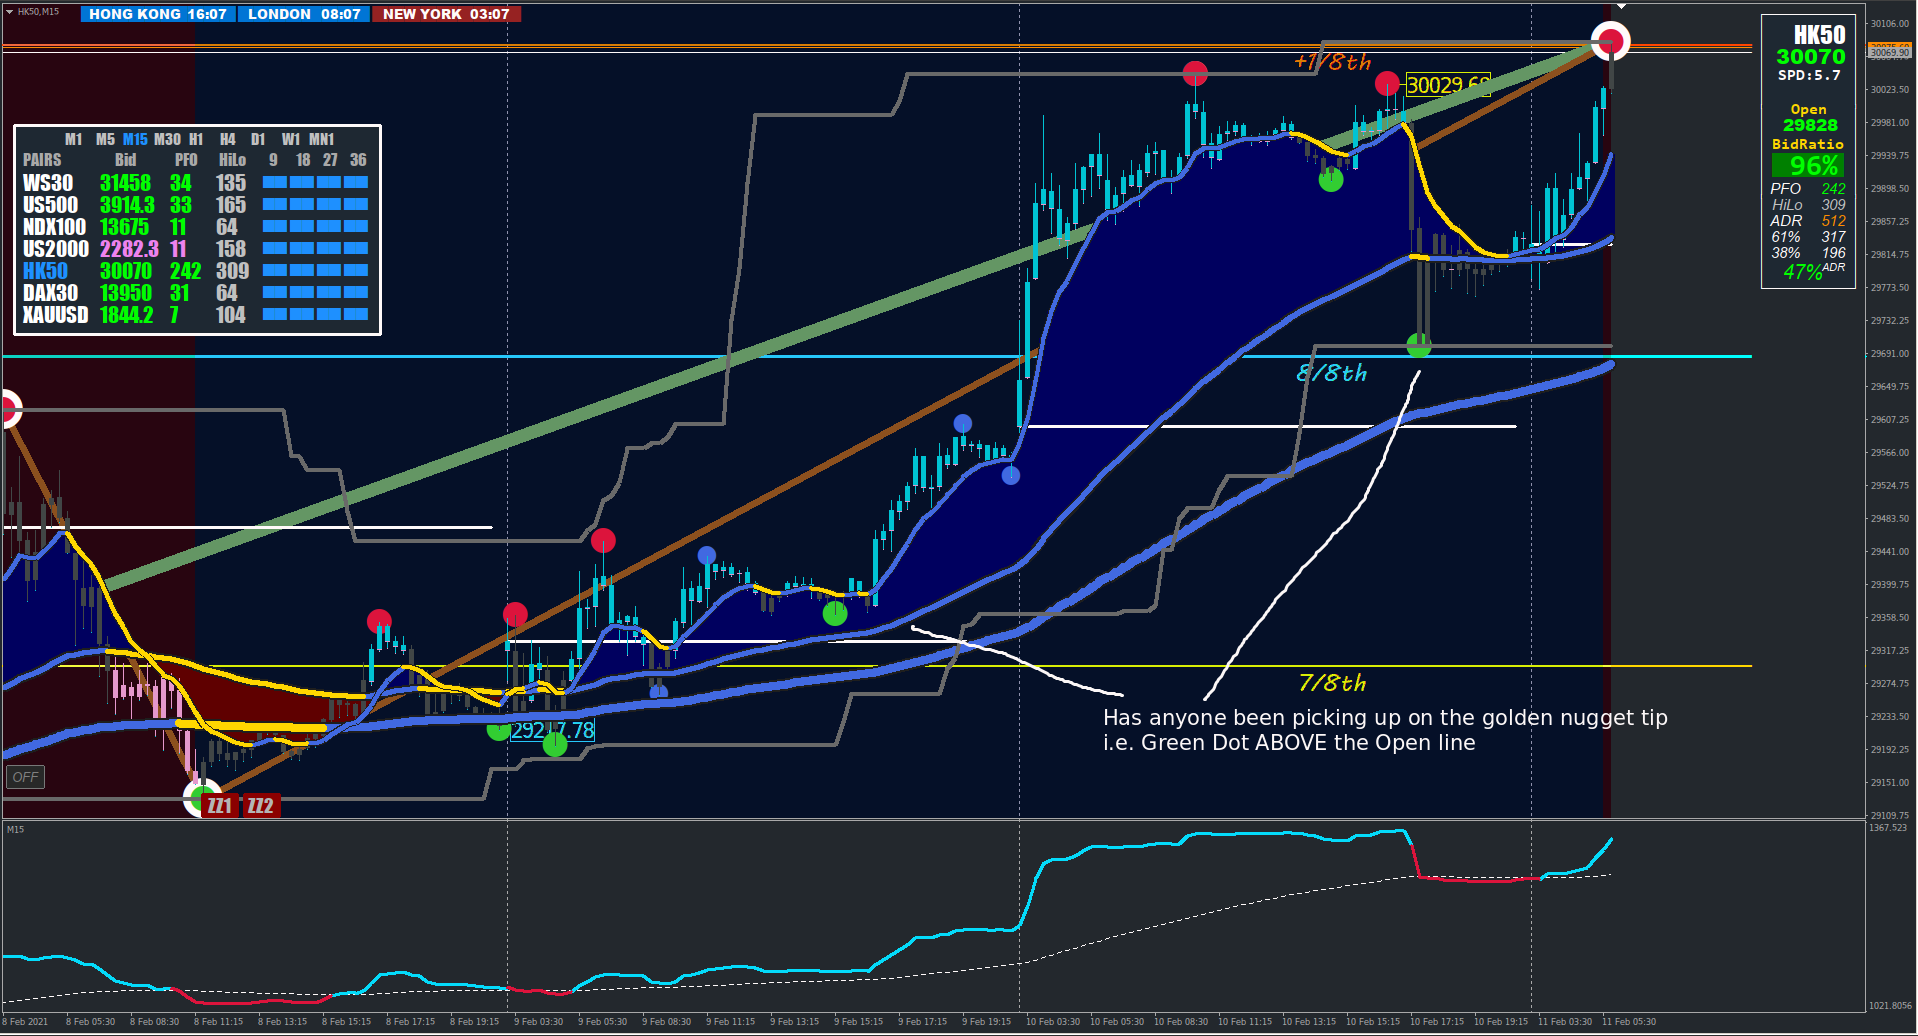Viewport: 1918px width, 1036px height.
Task: Click the 7/8th Murrey level label
Action: click(x=1332, y=683)
